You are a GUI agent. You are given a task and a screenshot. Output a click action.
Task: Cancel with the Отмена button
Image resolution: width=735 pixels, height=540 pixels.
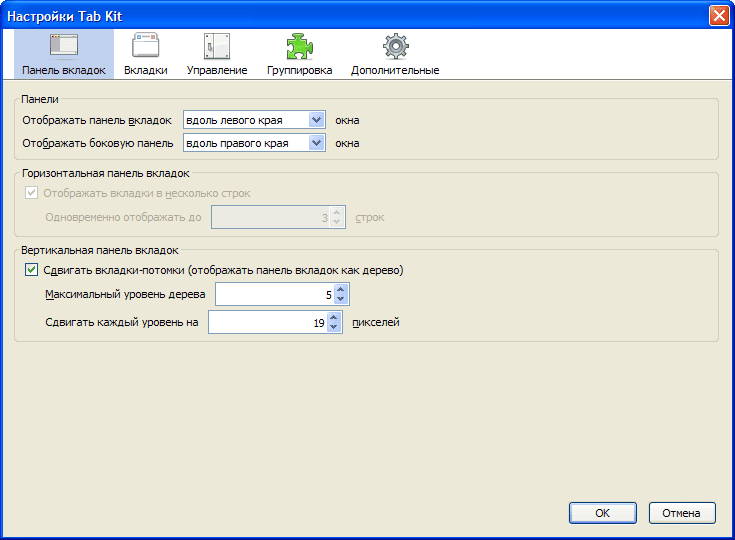pos(682,513)
